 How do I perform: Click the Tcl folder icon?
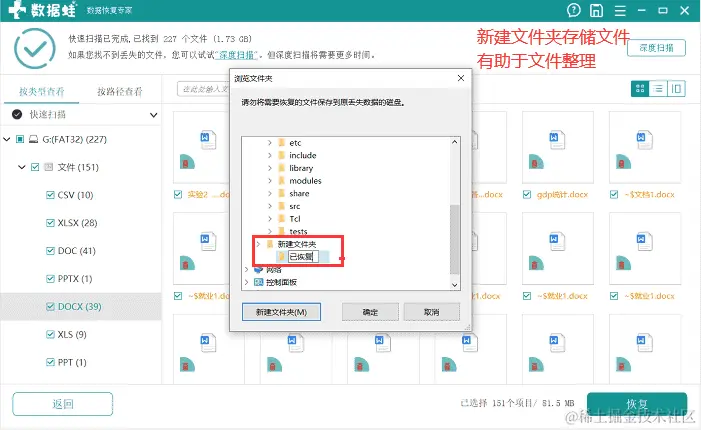click(x=282, y=219)
